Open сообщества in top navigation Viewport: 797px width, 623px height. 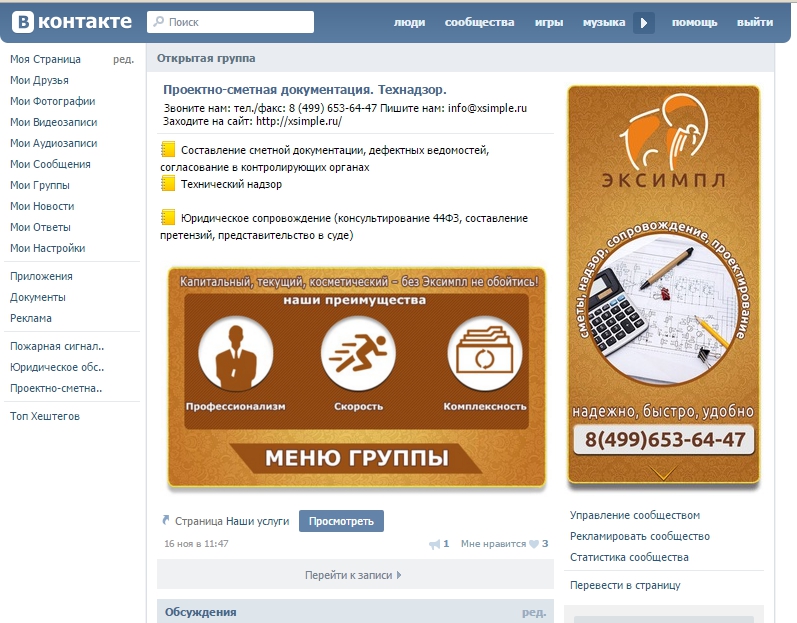pyautogui.click(x=479, y=22)
